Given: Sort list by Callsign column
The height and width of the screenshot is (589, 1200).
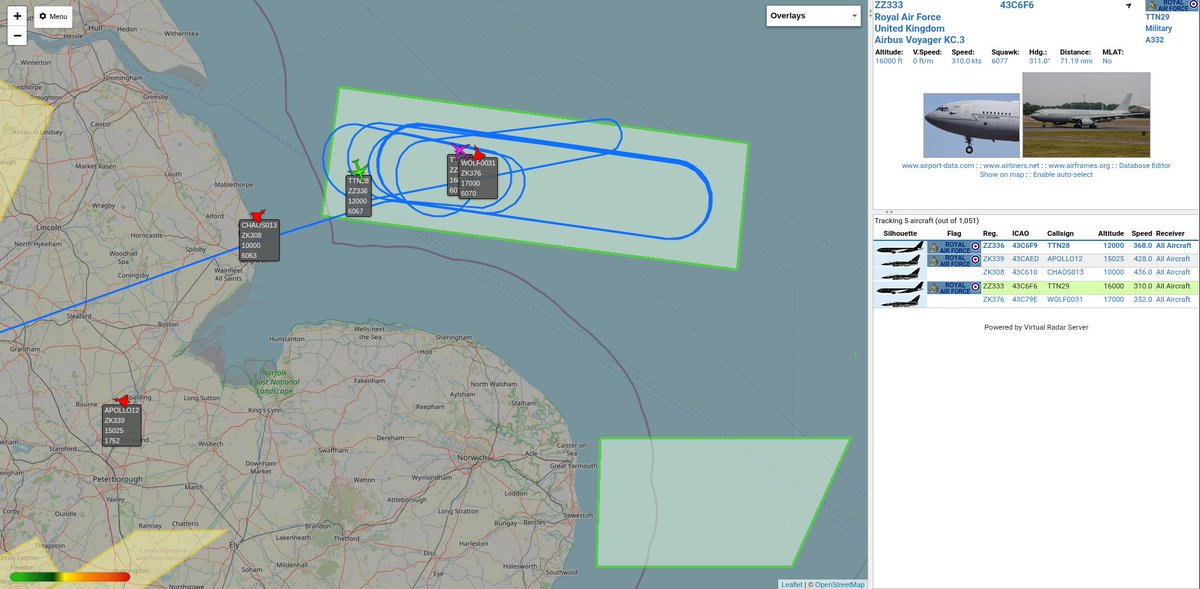Looking at the screenshot, I should click(x=1062, y=233).
